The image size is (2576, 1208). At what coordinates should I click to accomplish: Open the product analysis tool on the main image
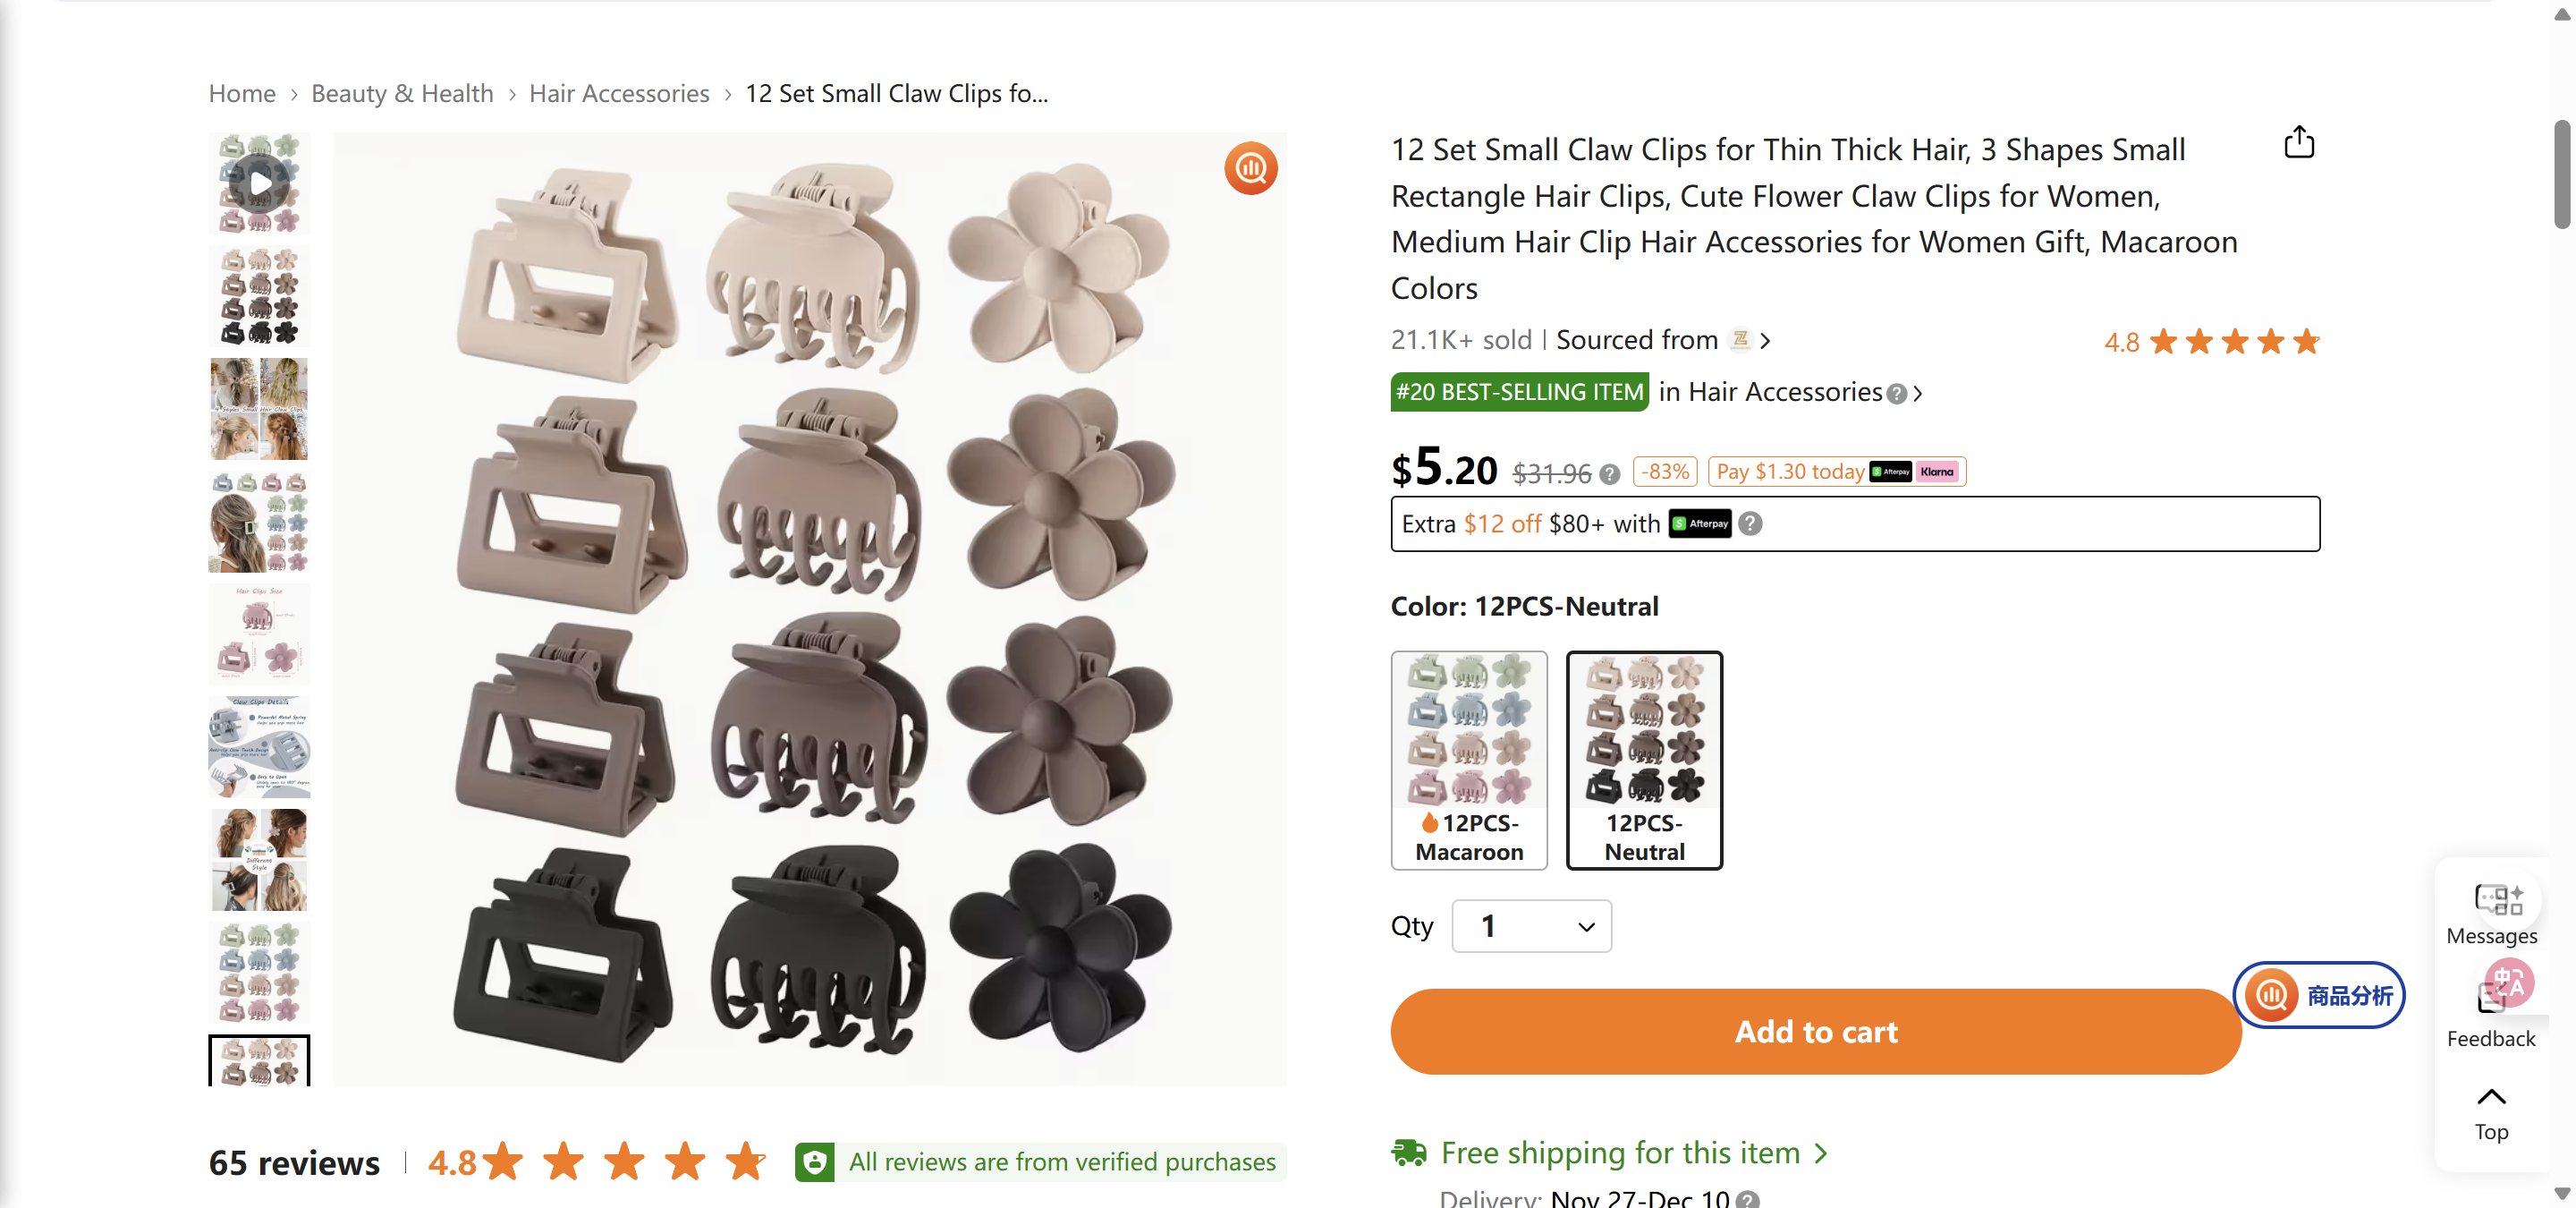click(x=1250, y=168)
